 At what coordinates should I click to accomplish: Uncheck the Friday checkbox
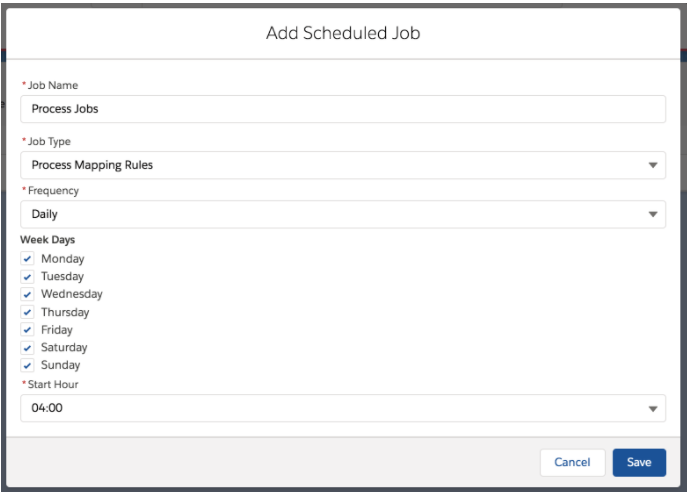click(x=27, y=330)
